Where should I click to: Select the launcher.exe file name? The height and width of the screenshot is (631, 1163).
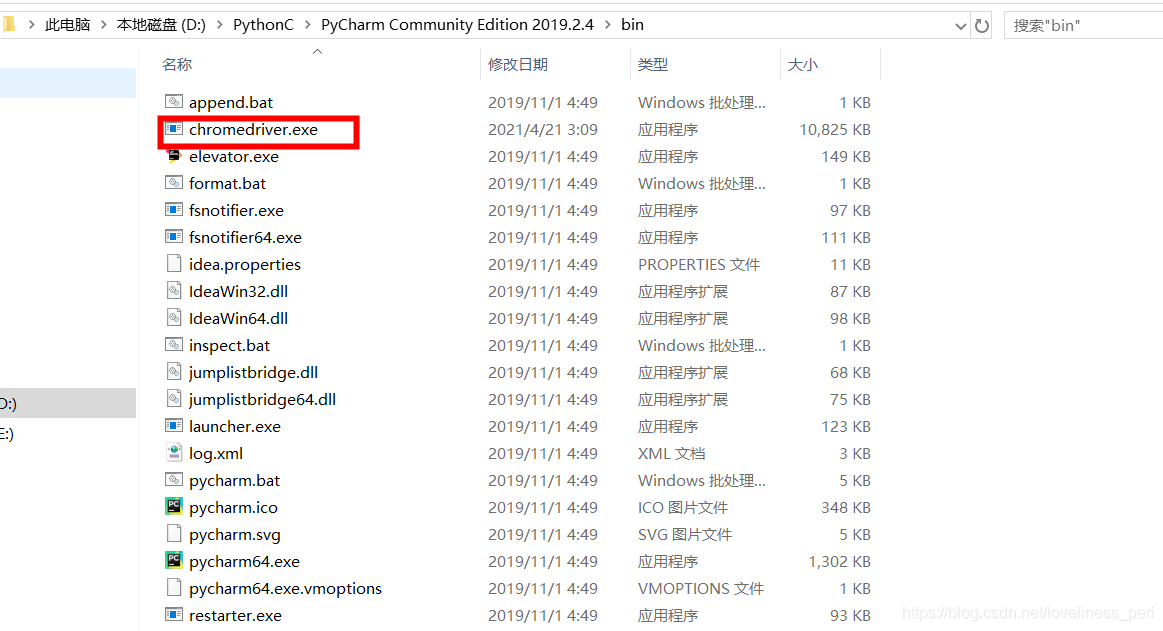pos(234,426)
